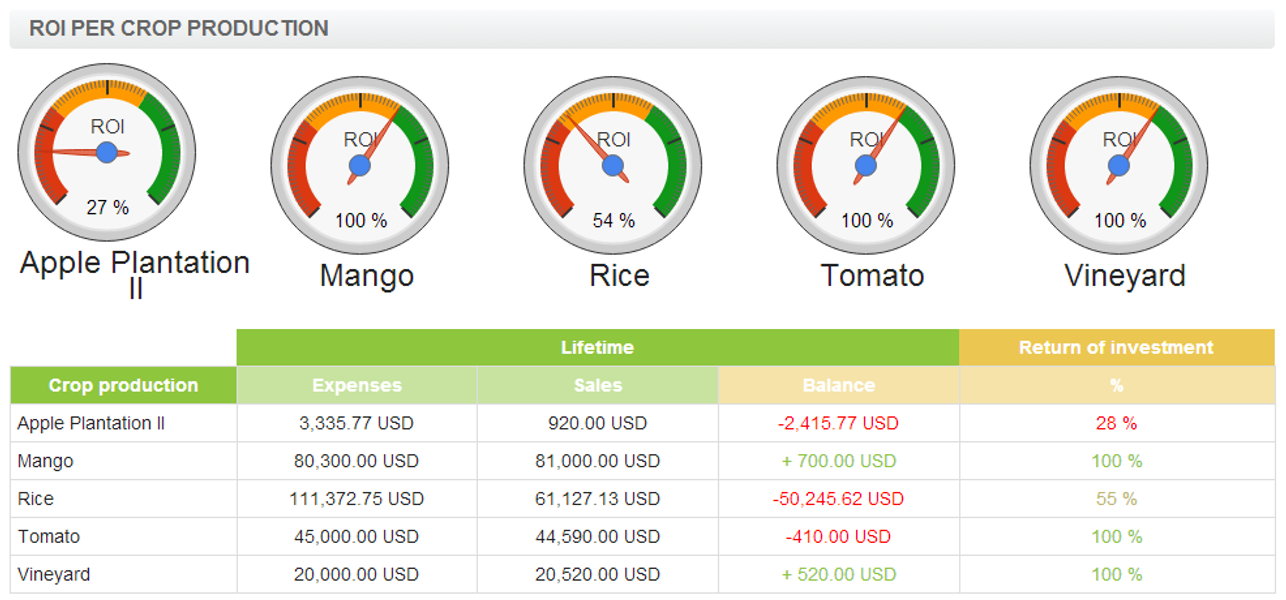Open the Vineyard row in table
1286x600 pixels.
coord(54,575)
